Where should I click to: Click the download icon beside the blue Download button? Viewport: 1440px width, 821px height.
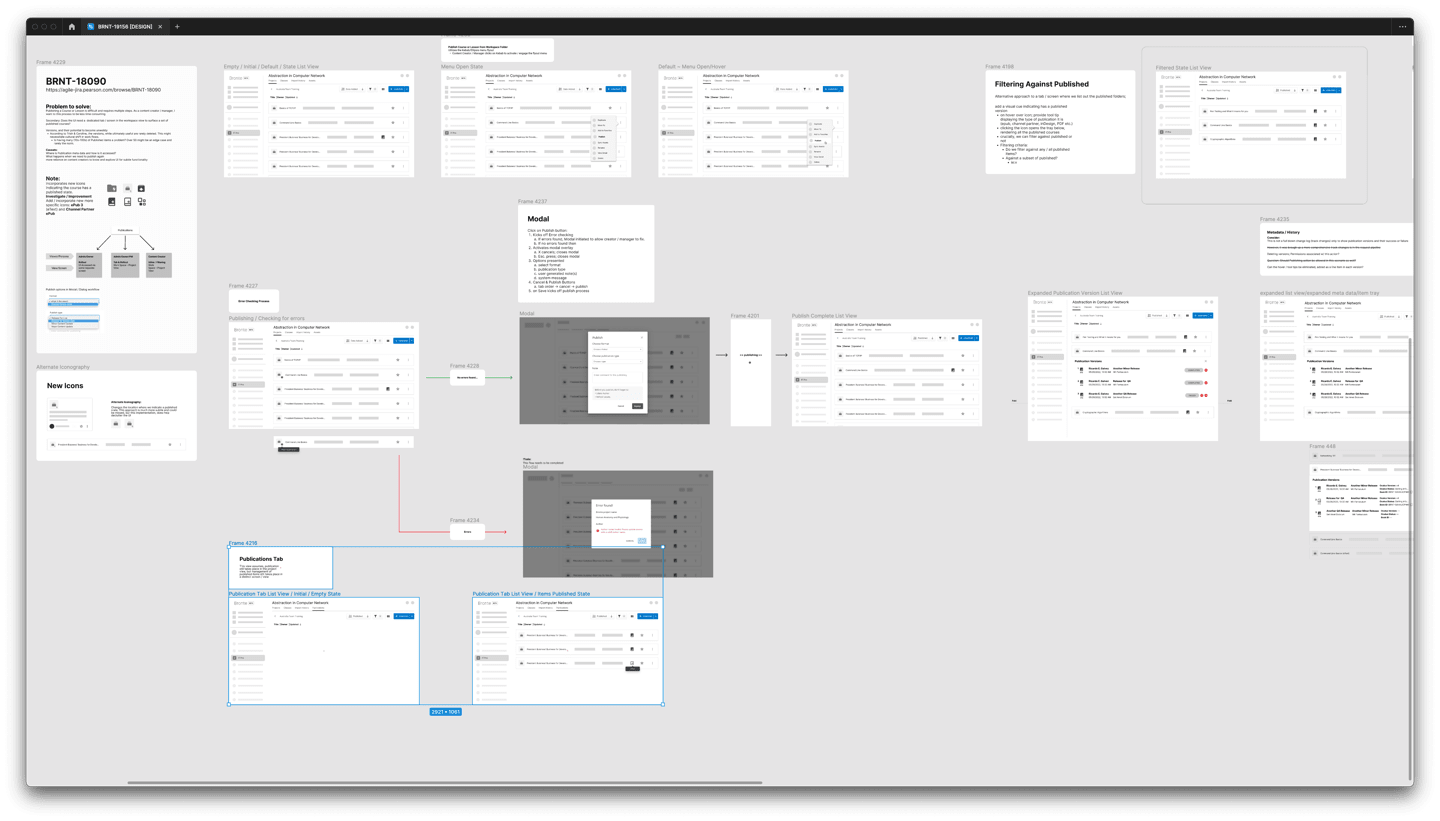pyautogui.click(x=632, y=616)
